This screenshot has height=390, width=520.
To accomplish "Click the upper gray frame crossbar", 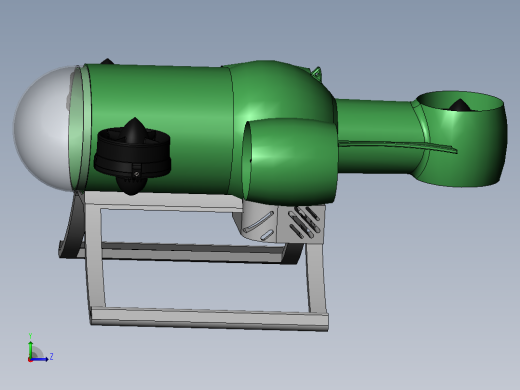I will point(163,203).
